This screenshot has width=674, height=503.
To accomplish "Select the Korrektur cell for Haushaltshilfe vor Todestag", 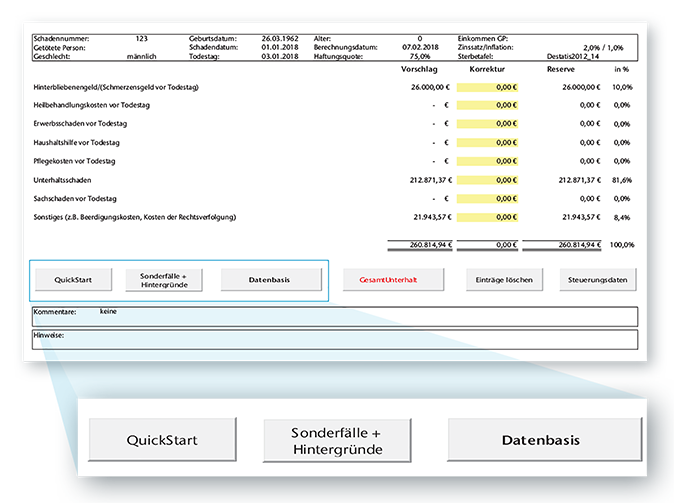I will click(x=491, y=142).
